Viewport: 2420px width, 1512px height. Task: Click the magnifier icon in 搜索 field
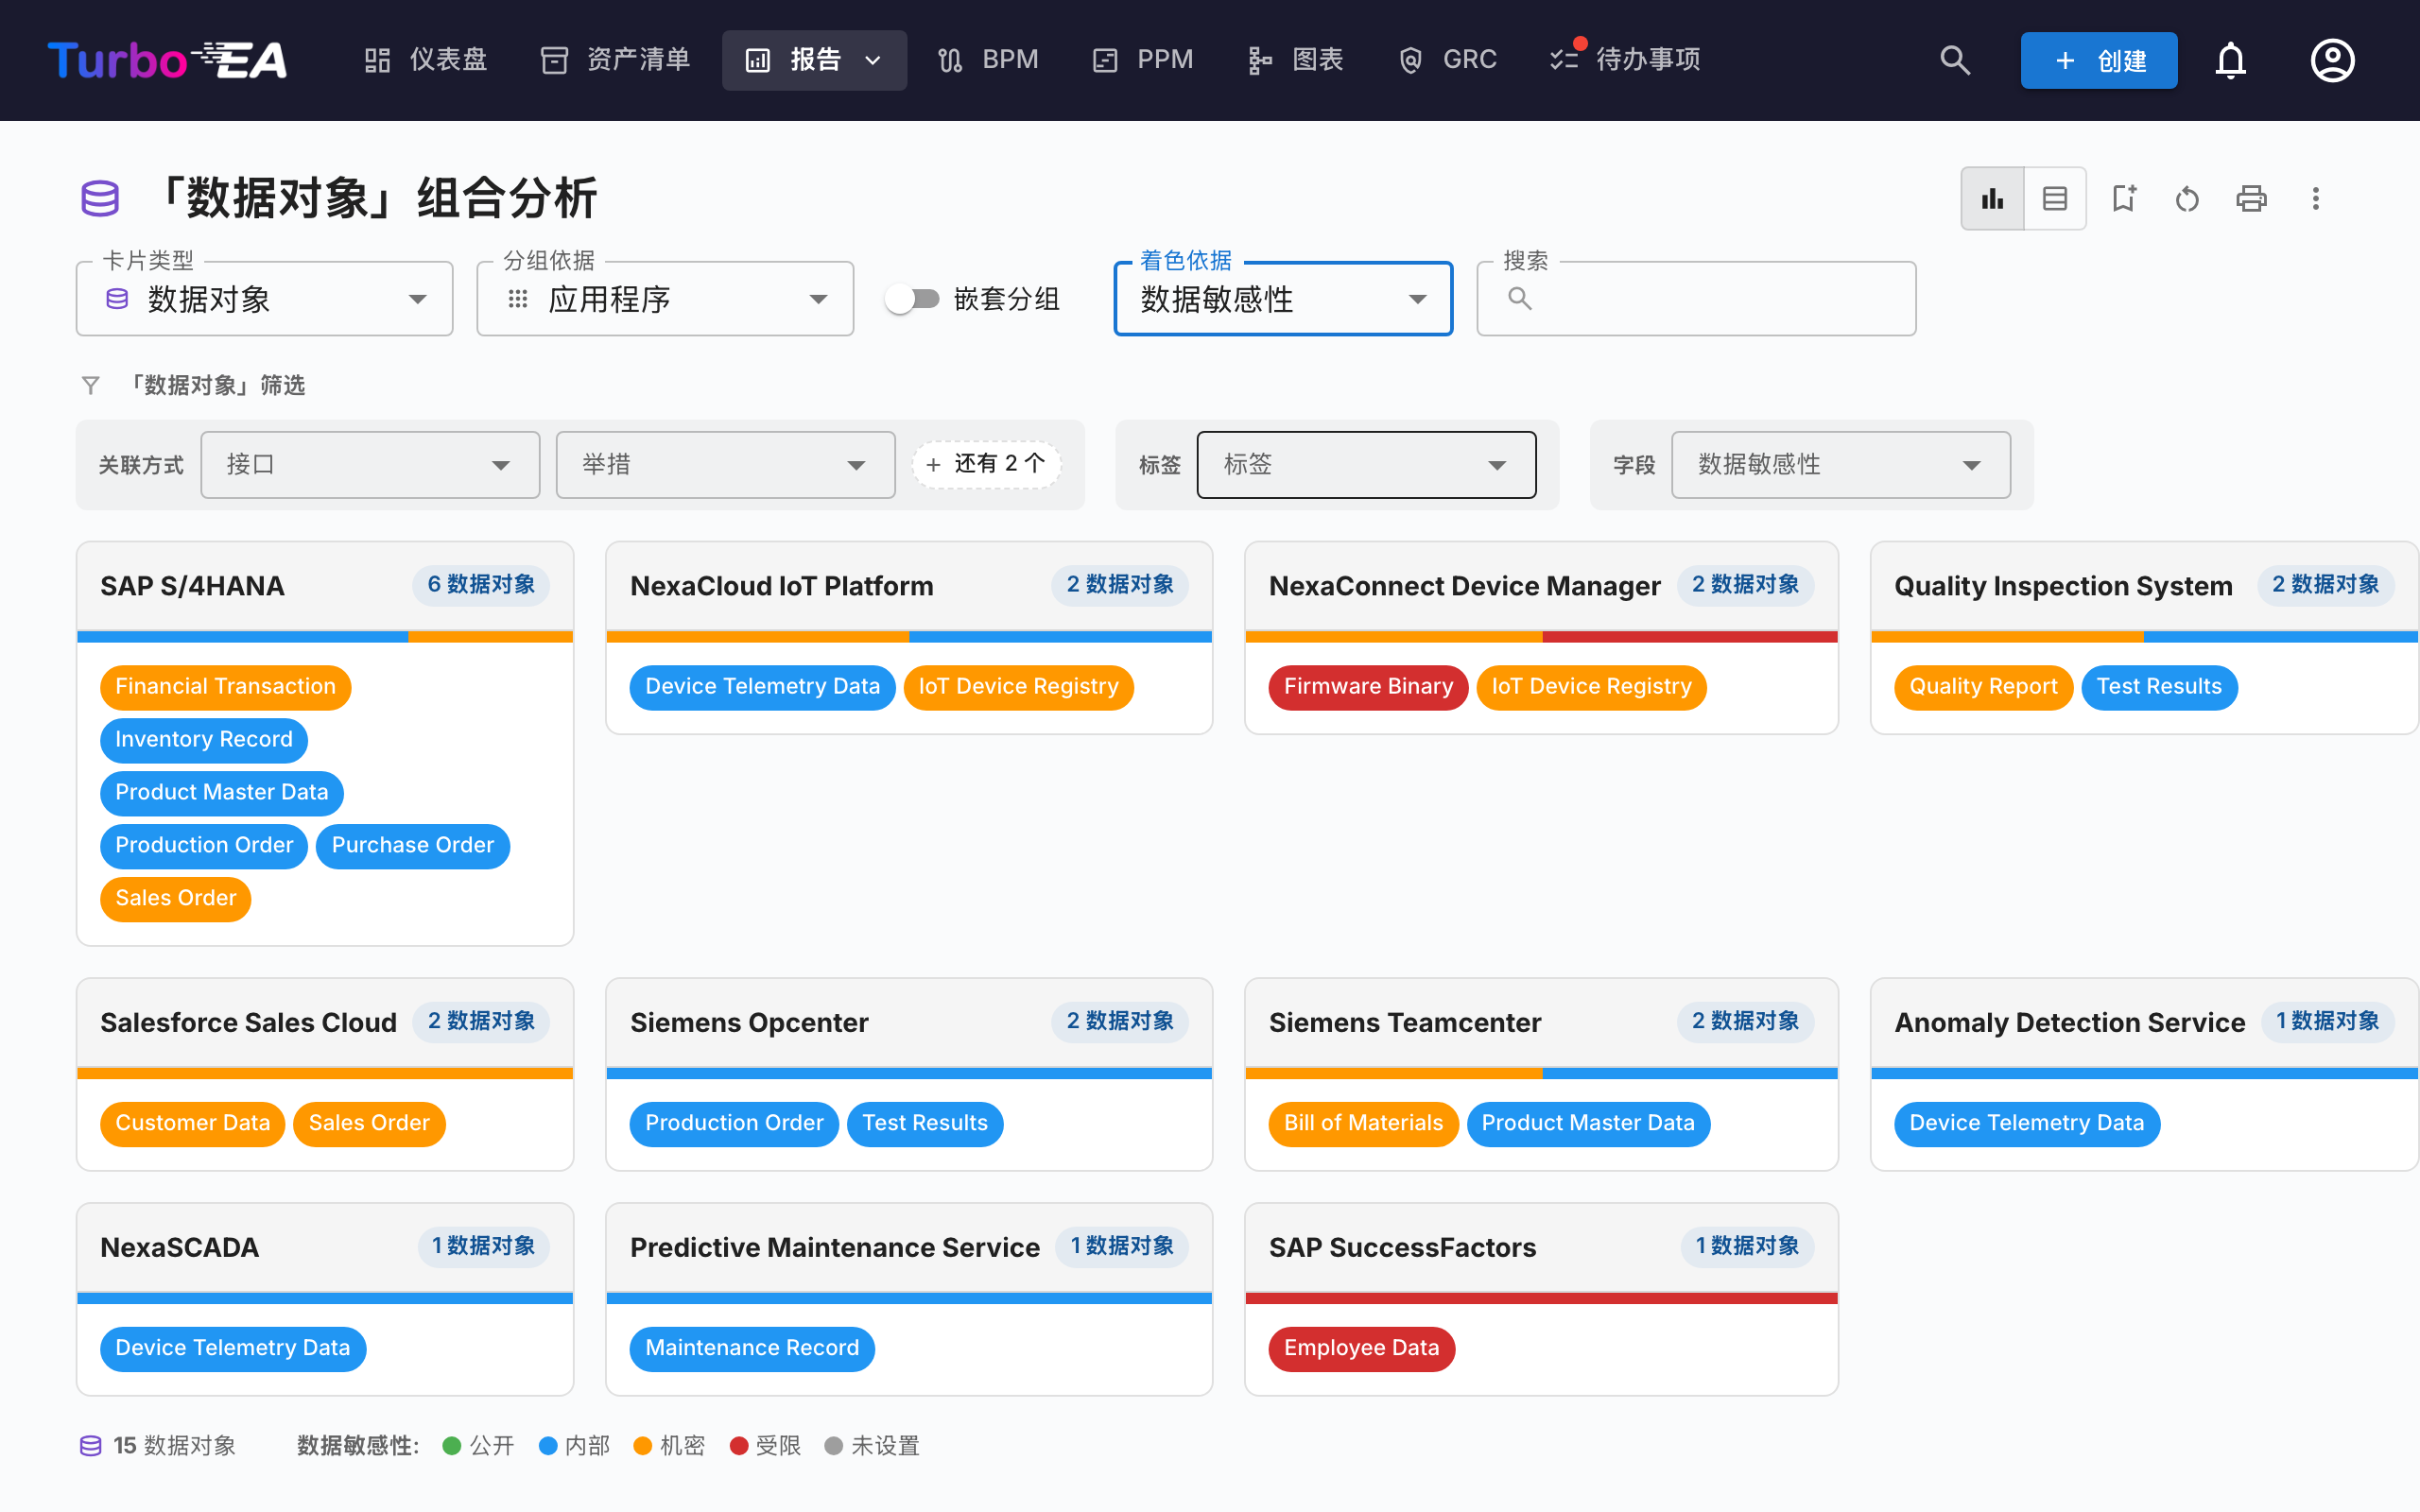coord(1519,298)
